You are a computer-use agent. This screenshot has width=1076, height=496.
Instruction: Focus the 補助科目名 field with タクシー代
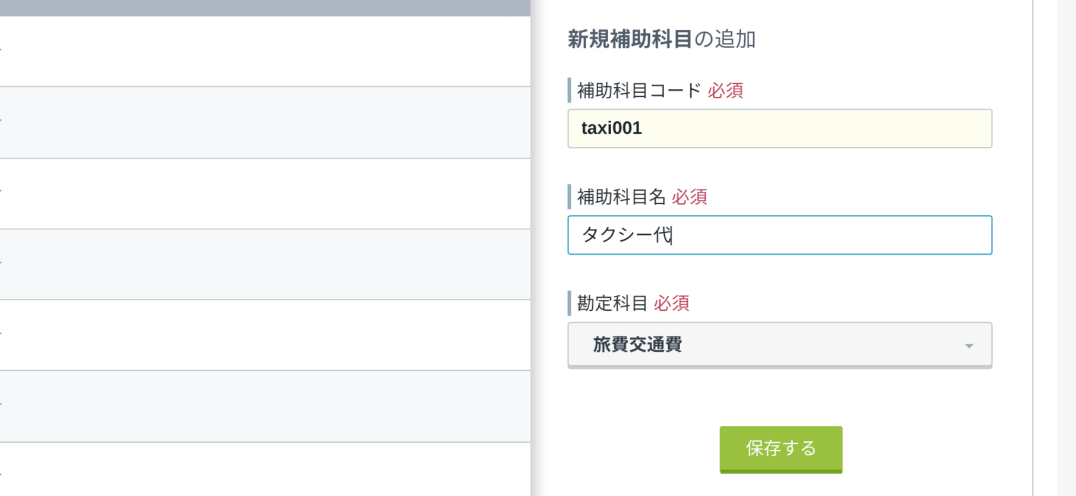click(x=780, y=235)
